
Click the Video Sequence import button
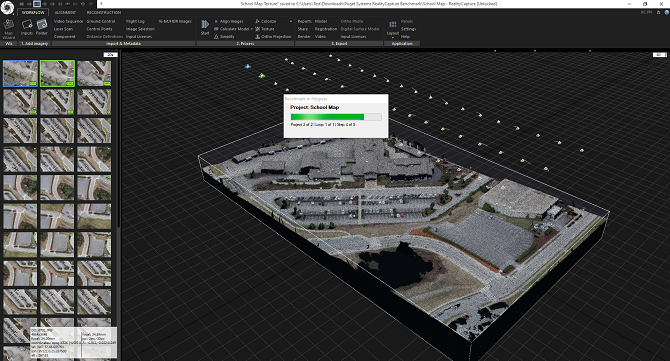click(x=68, y=21)
